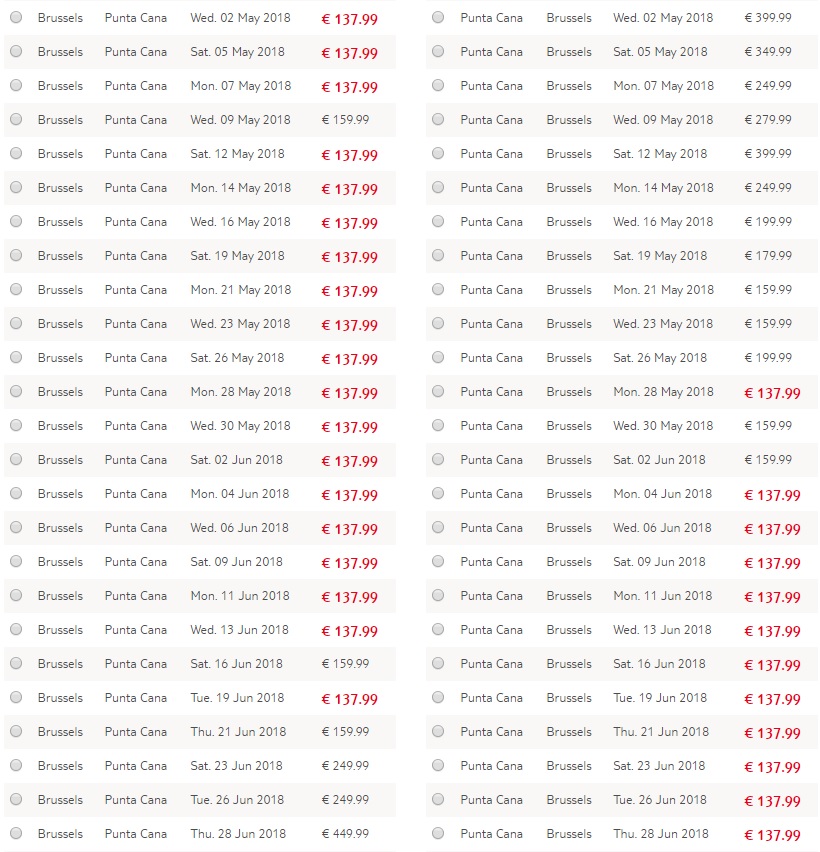Select return Punta Cana–Brussels flight Wed. 02 May 2018
This screenshot has width=820, height=852.
(x=438, y=17)
